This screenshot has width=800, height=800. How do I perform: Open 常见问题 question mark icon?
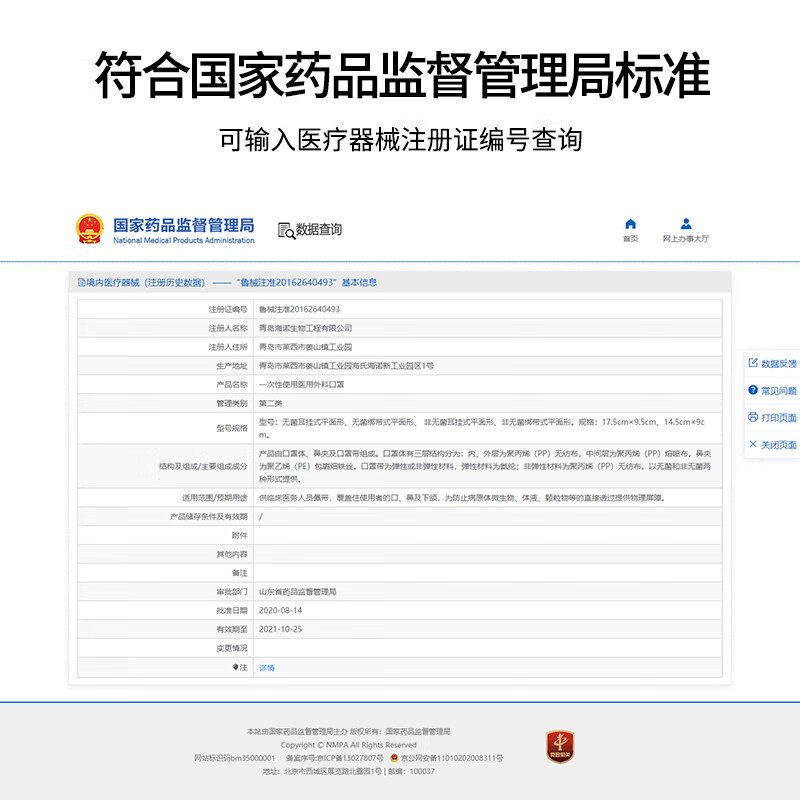753,391
